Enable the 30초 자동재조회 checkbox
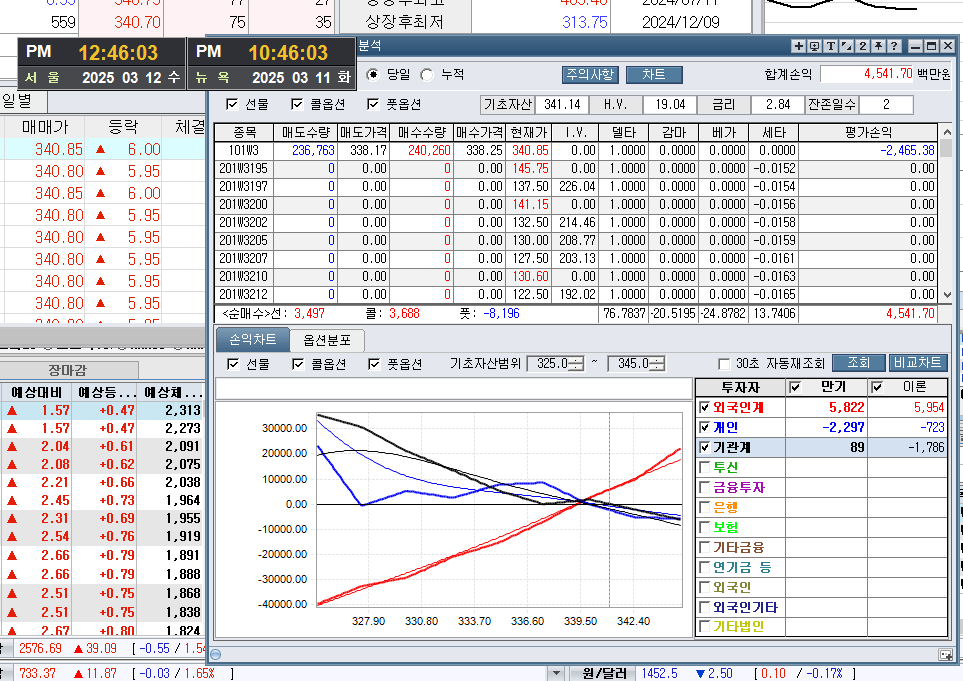This screenshot has height=681, width=963. pos(724,364)
